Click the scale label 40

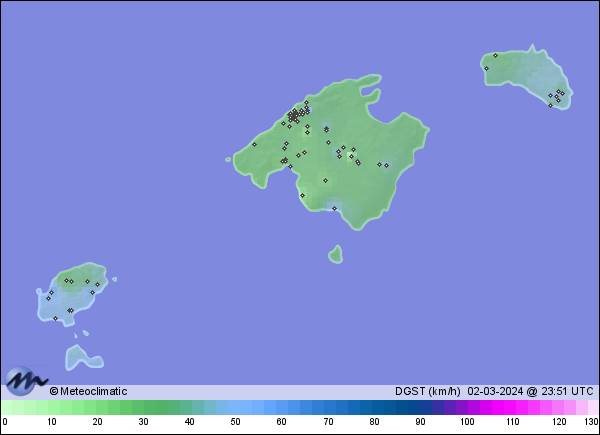pyautogui.click(x=189, y=422)
